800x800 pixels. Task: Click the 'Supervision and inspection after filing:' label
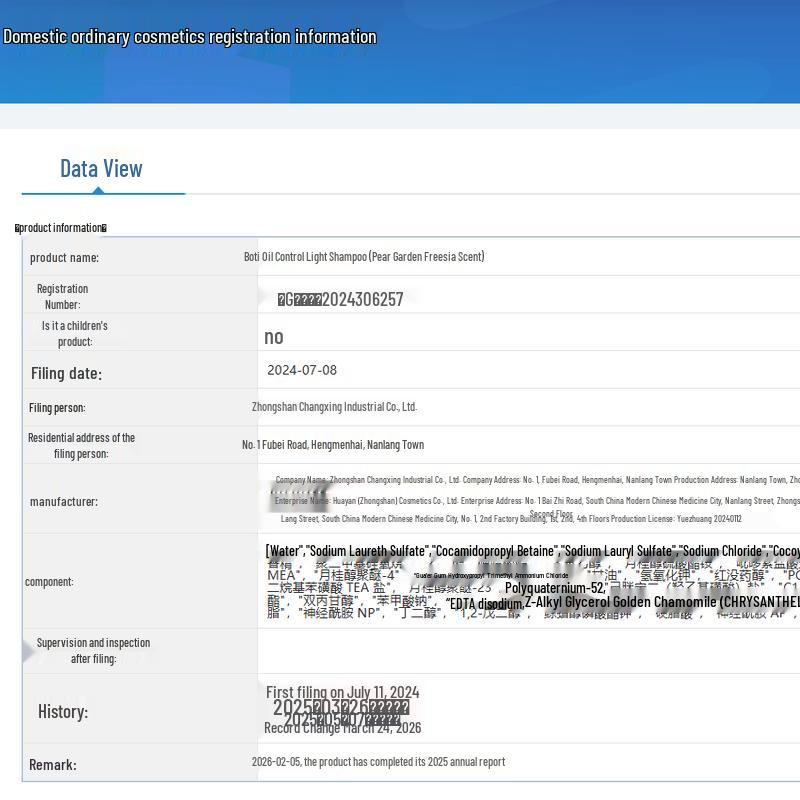(x=93, y=651)
